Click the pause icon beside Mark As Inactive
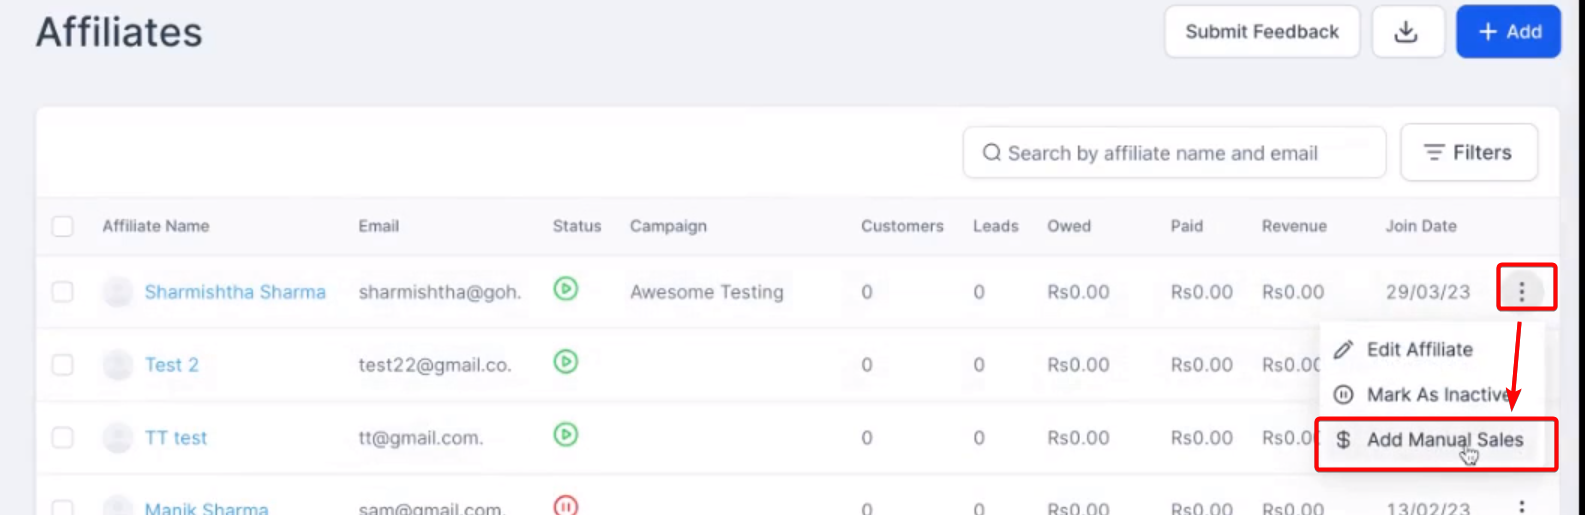1585x515 pixels. pyautogui.click(x=1344, y=394)
